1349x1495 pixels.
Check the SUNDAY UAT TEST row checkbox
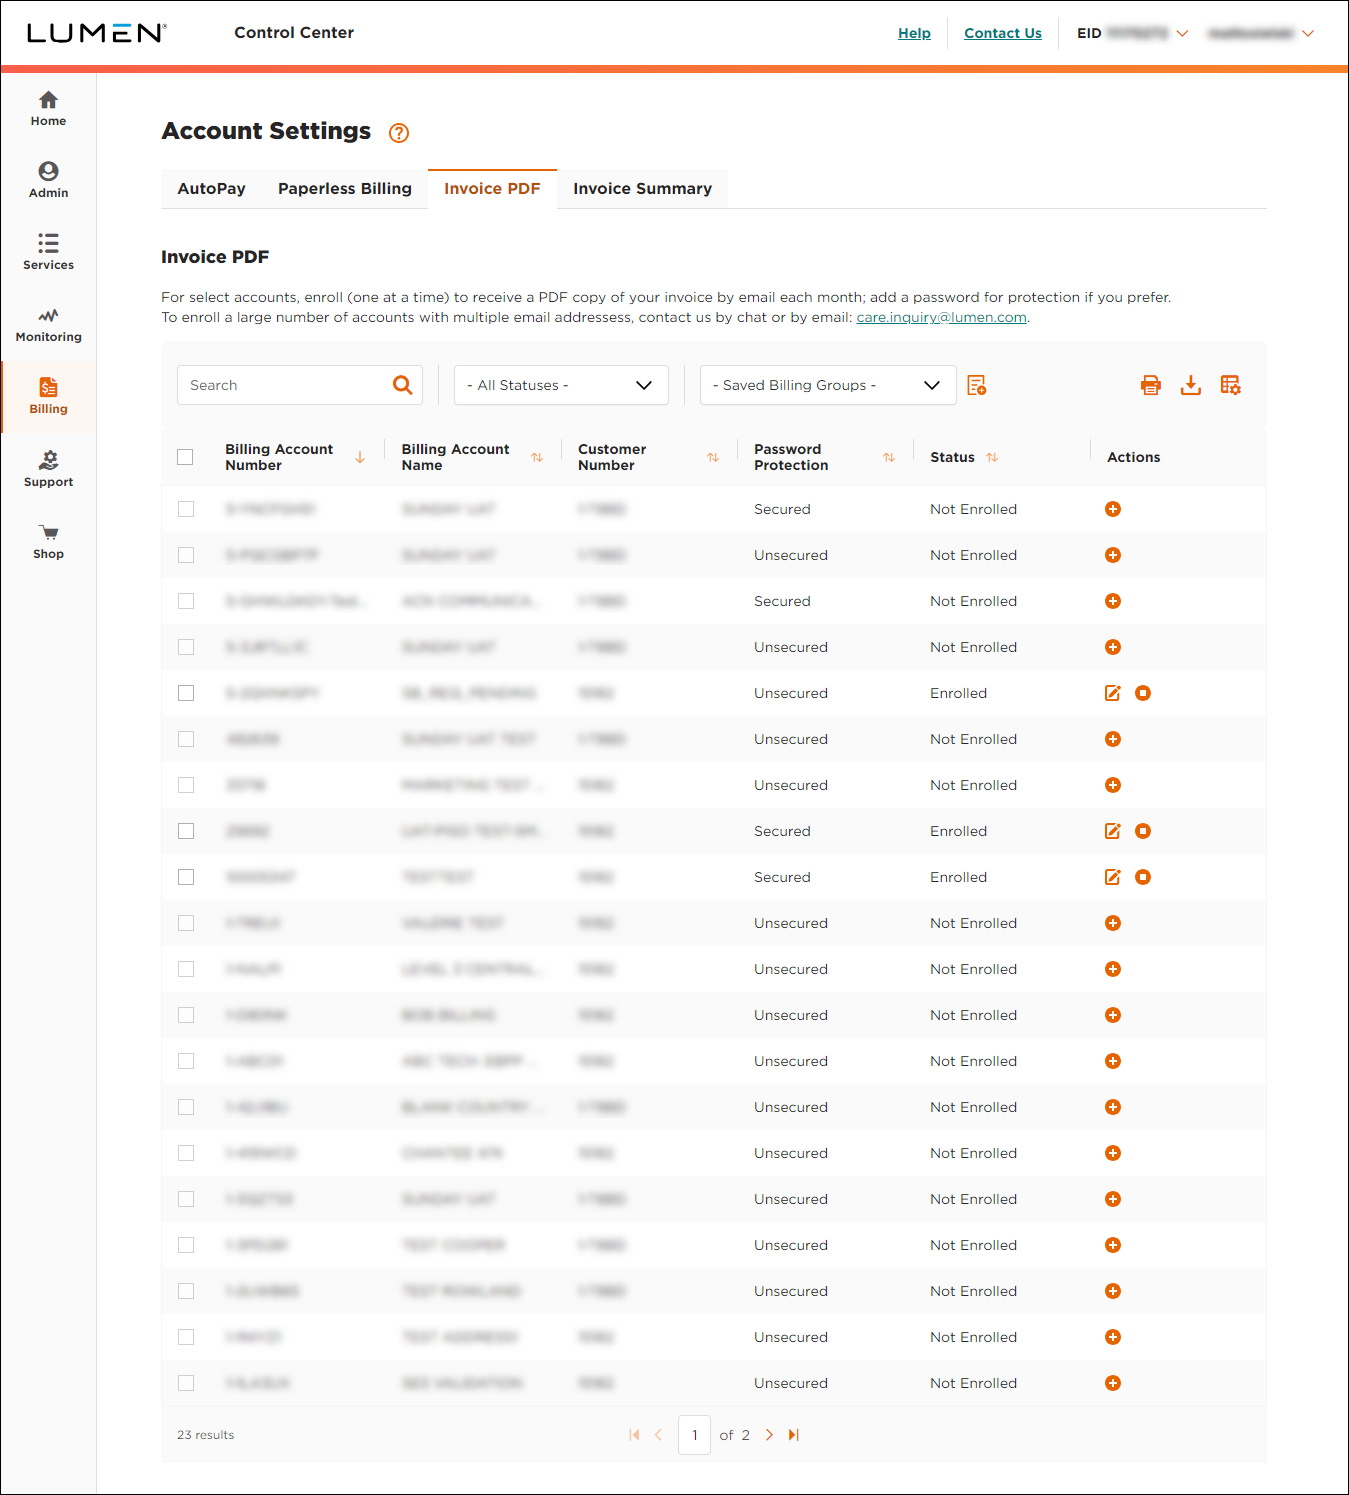pyautogui.click(x=186, y=739)
